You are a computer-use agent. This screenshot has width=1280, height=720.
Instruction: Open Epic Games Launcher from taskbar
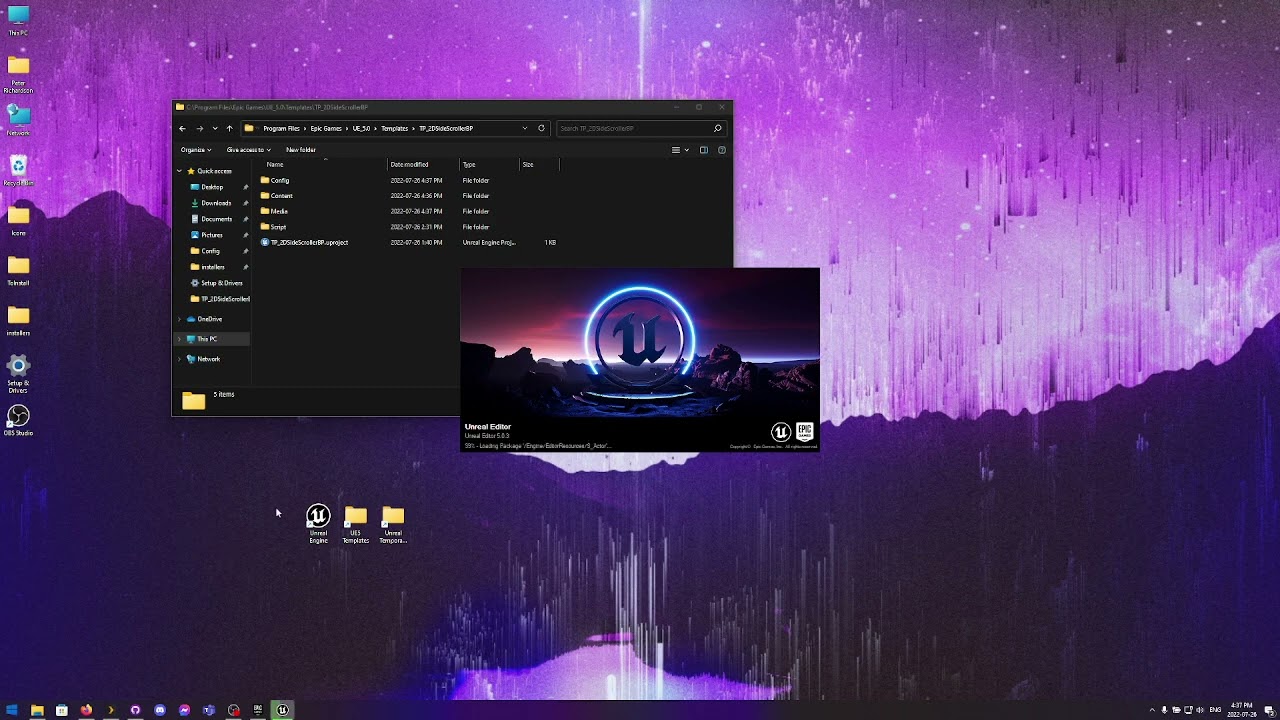[258, 710]
